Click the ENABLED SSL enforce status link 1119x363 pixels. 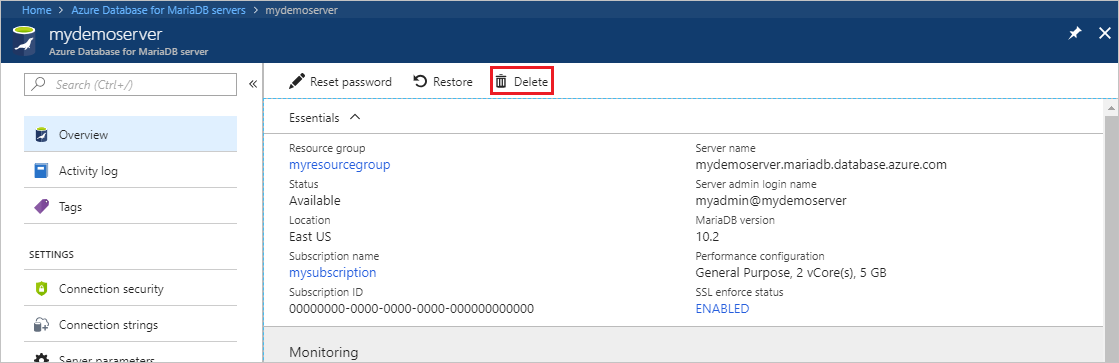(722, 309)
